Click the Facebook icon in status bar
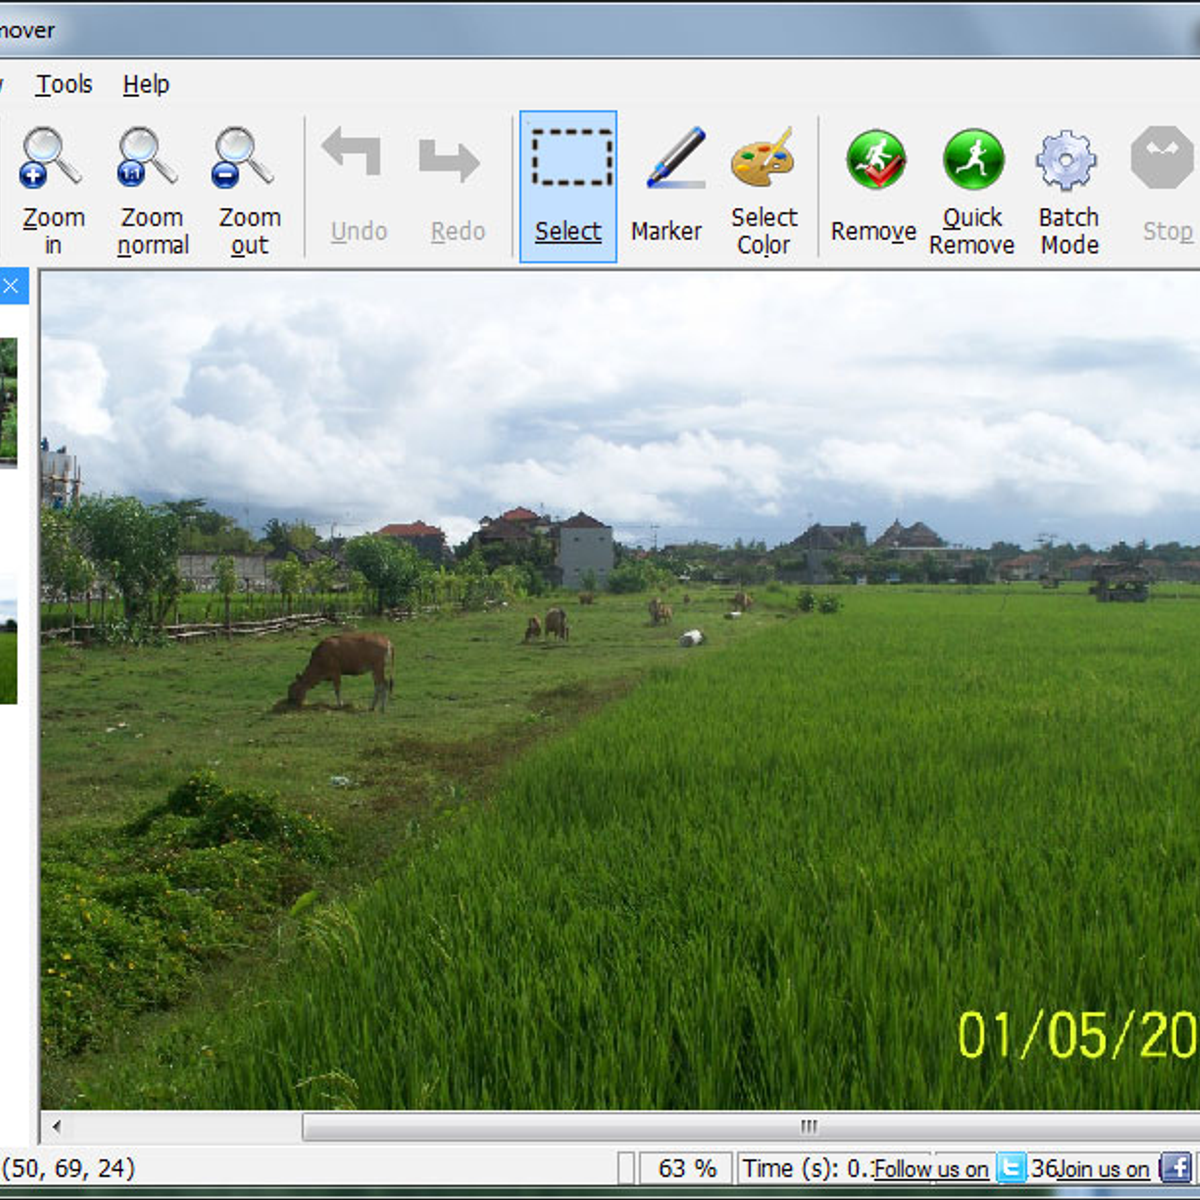Image resolution: width=1200 pixels, height=1200 pixels. click(x=1175, y=1168)
